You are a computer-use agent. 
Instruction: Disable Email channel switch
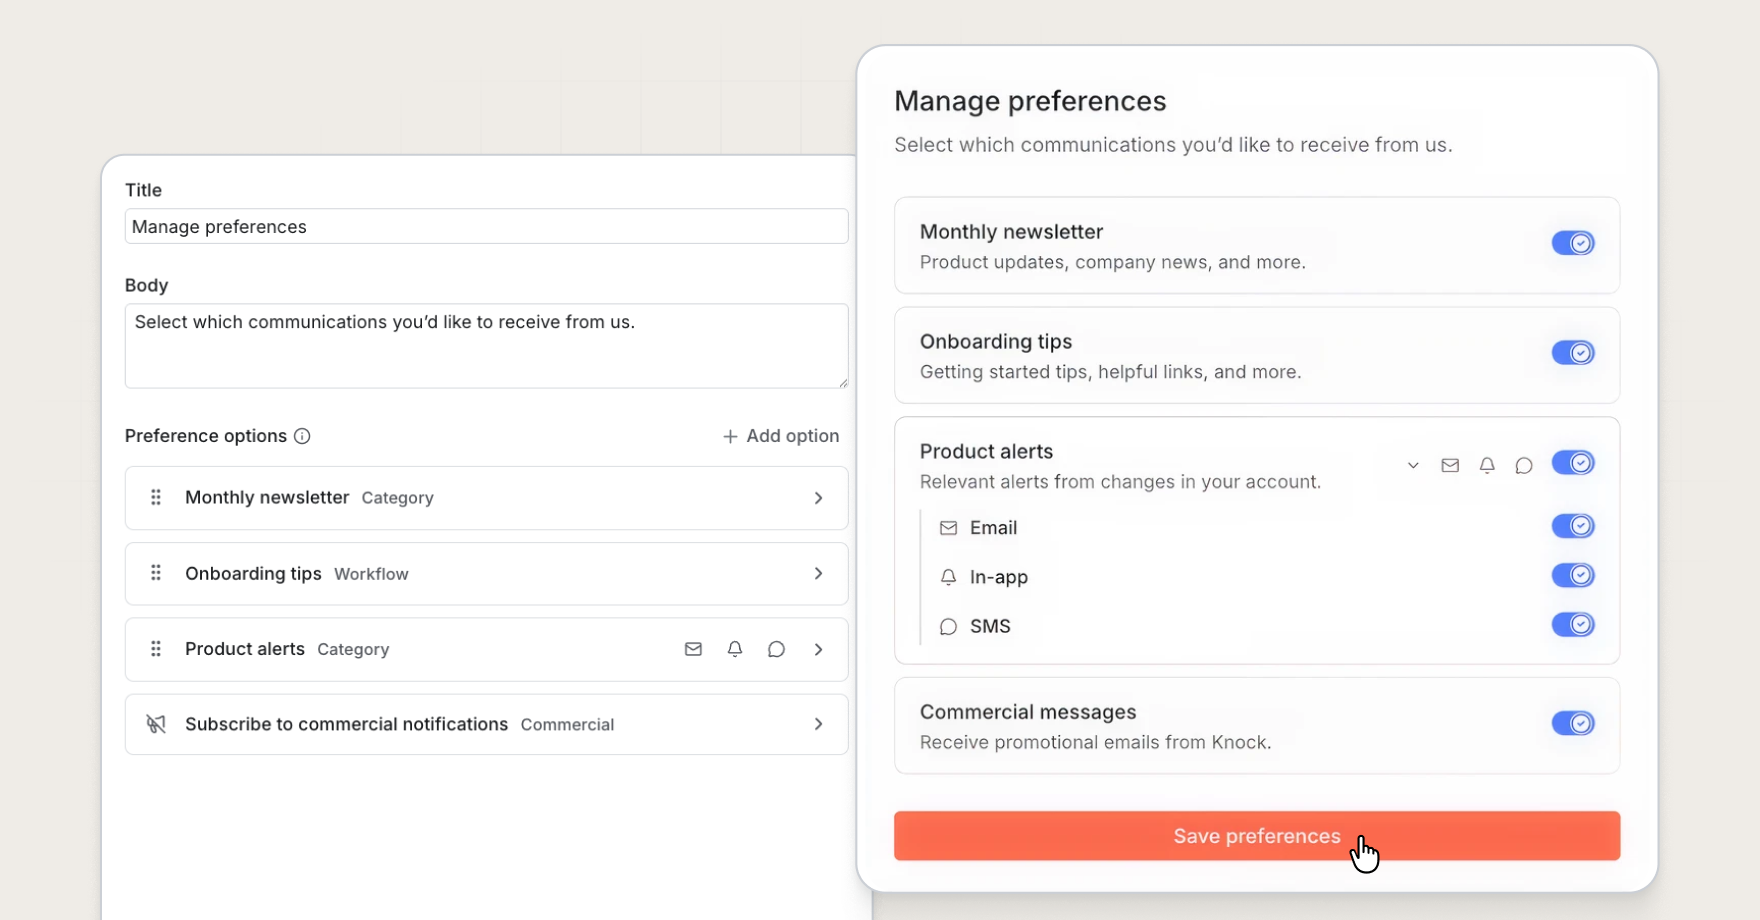1573,526
